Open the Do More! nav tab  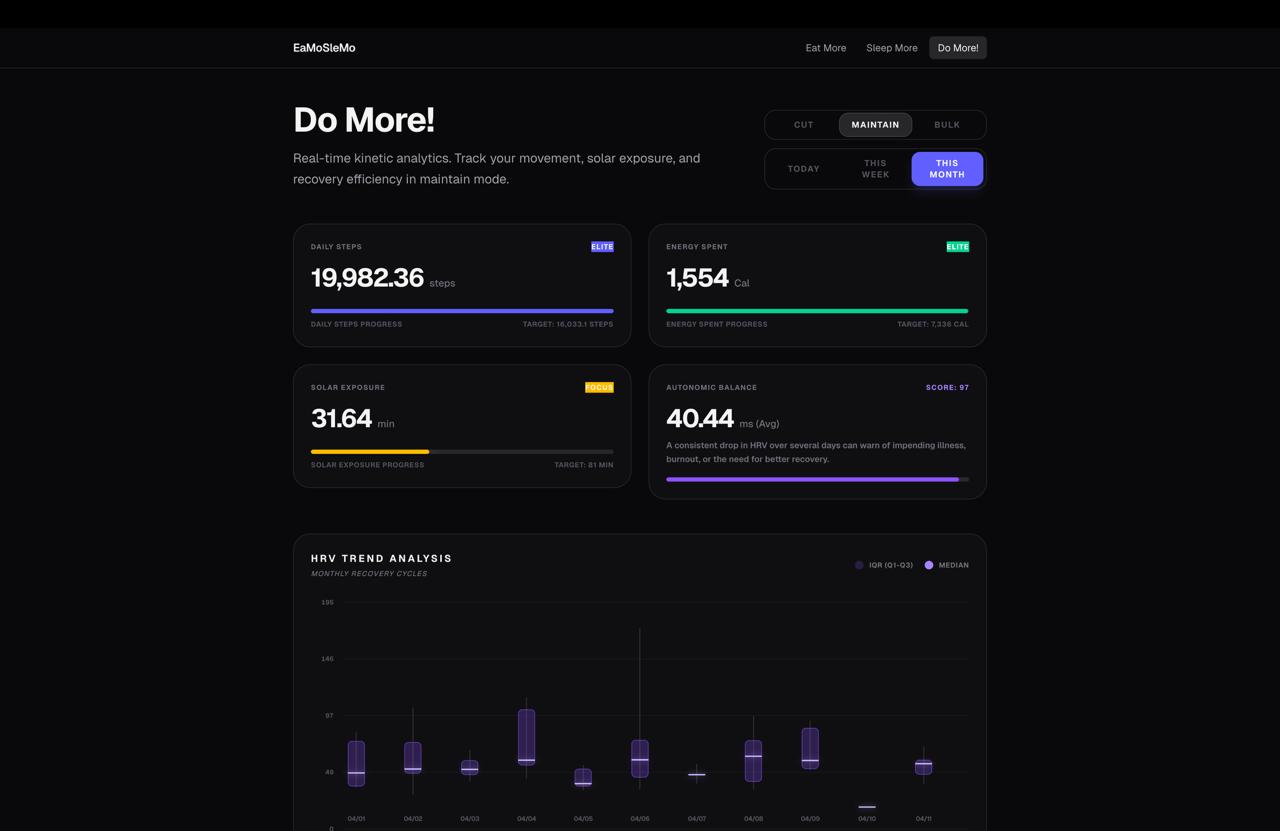(x=958, y=48)
